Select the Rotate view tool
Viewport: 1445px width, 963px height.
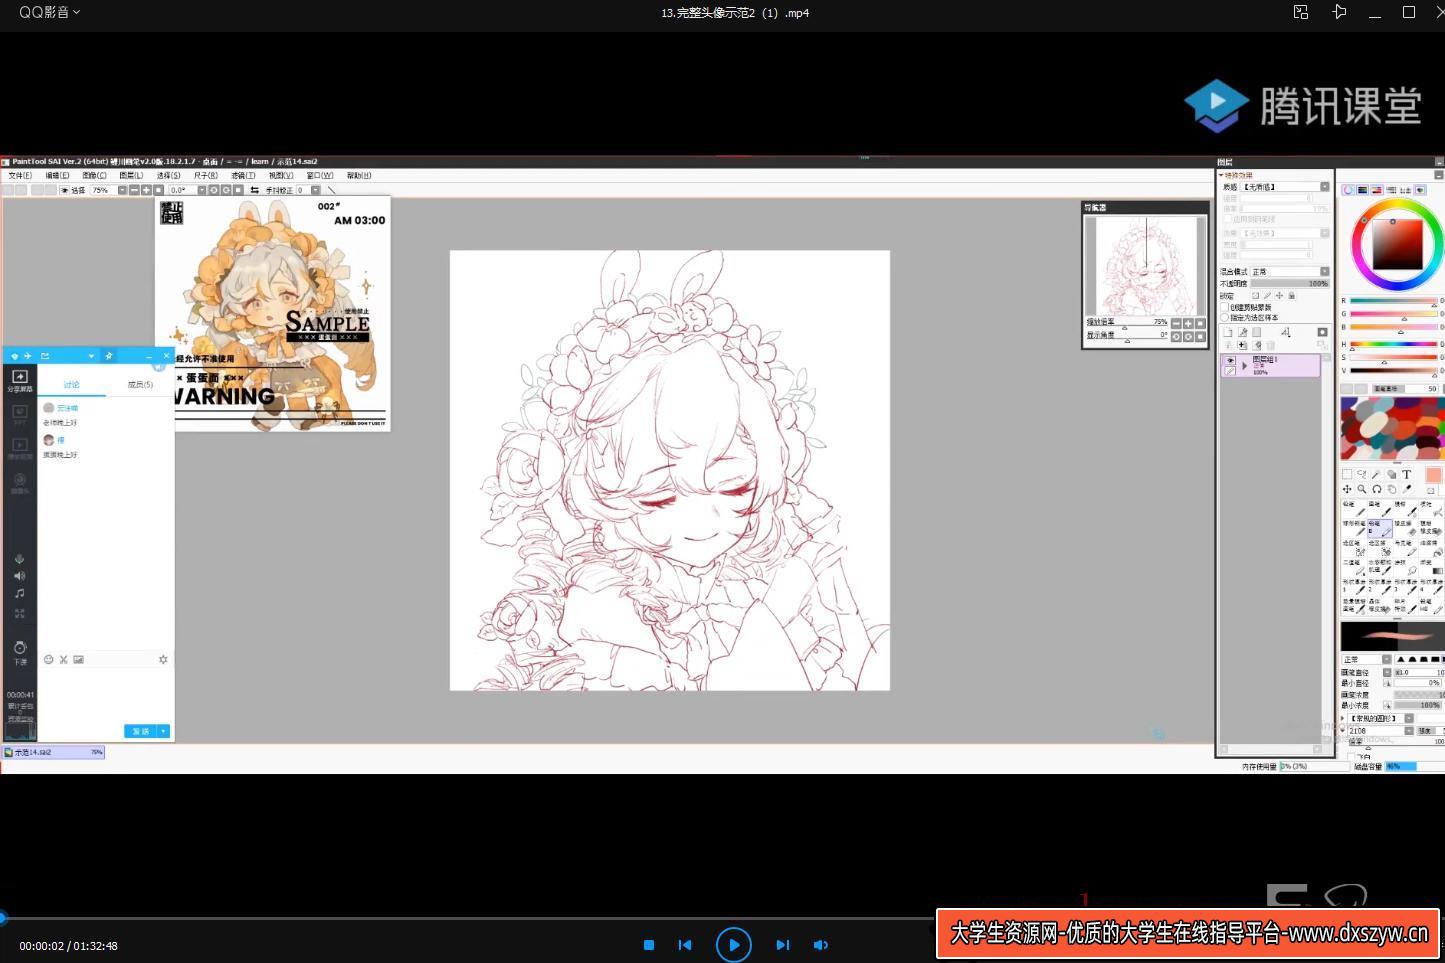point(1377,489)
